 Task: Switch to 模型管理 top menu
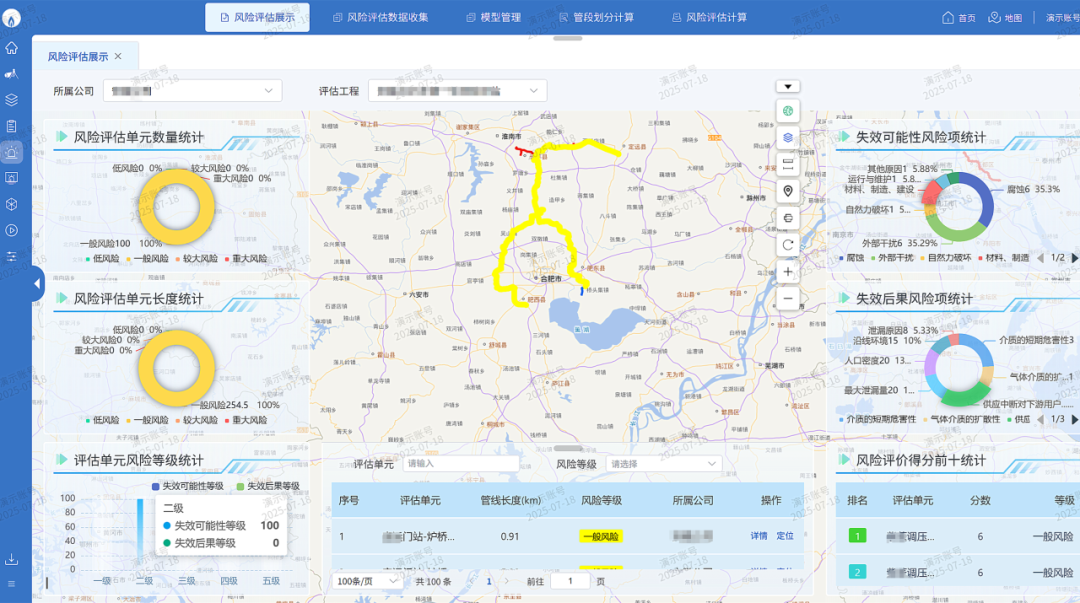click(x=493, y=17)
